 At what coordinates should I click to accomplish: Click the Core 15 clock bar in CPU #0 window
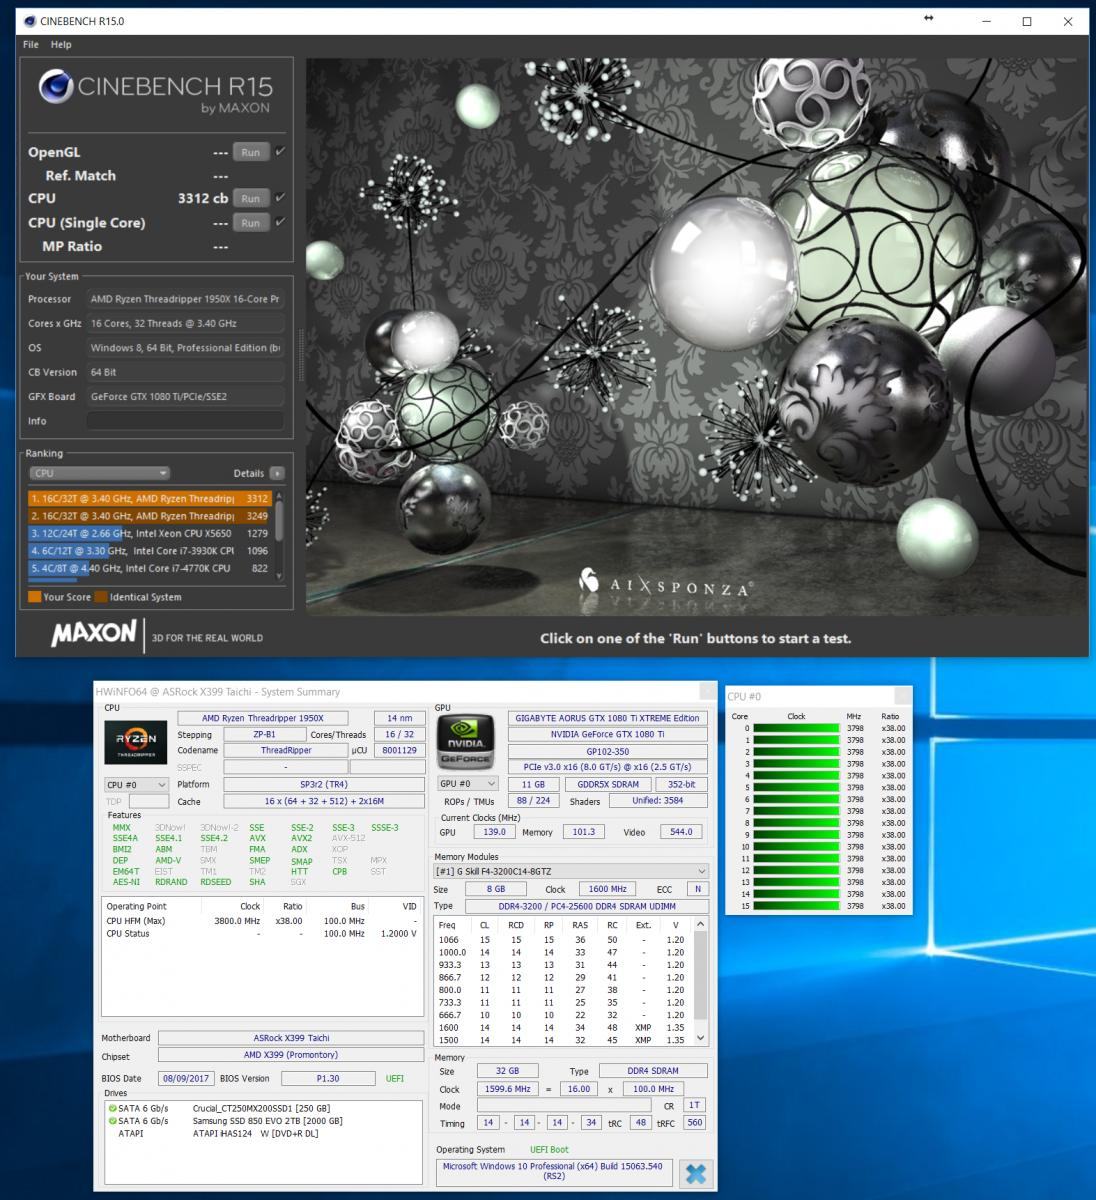[x=796, y=906]
